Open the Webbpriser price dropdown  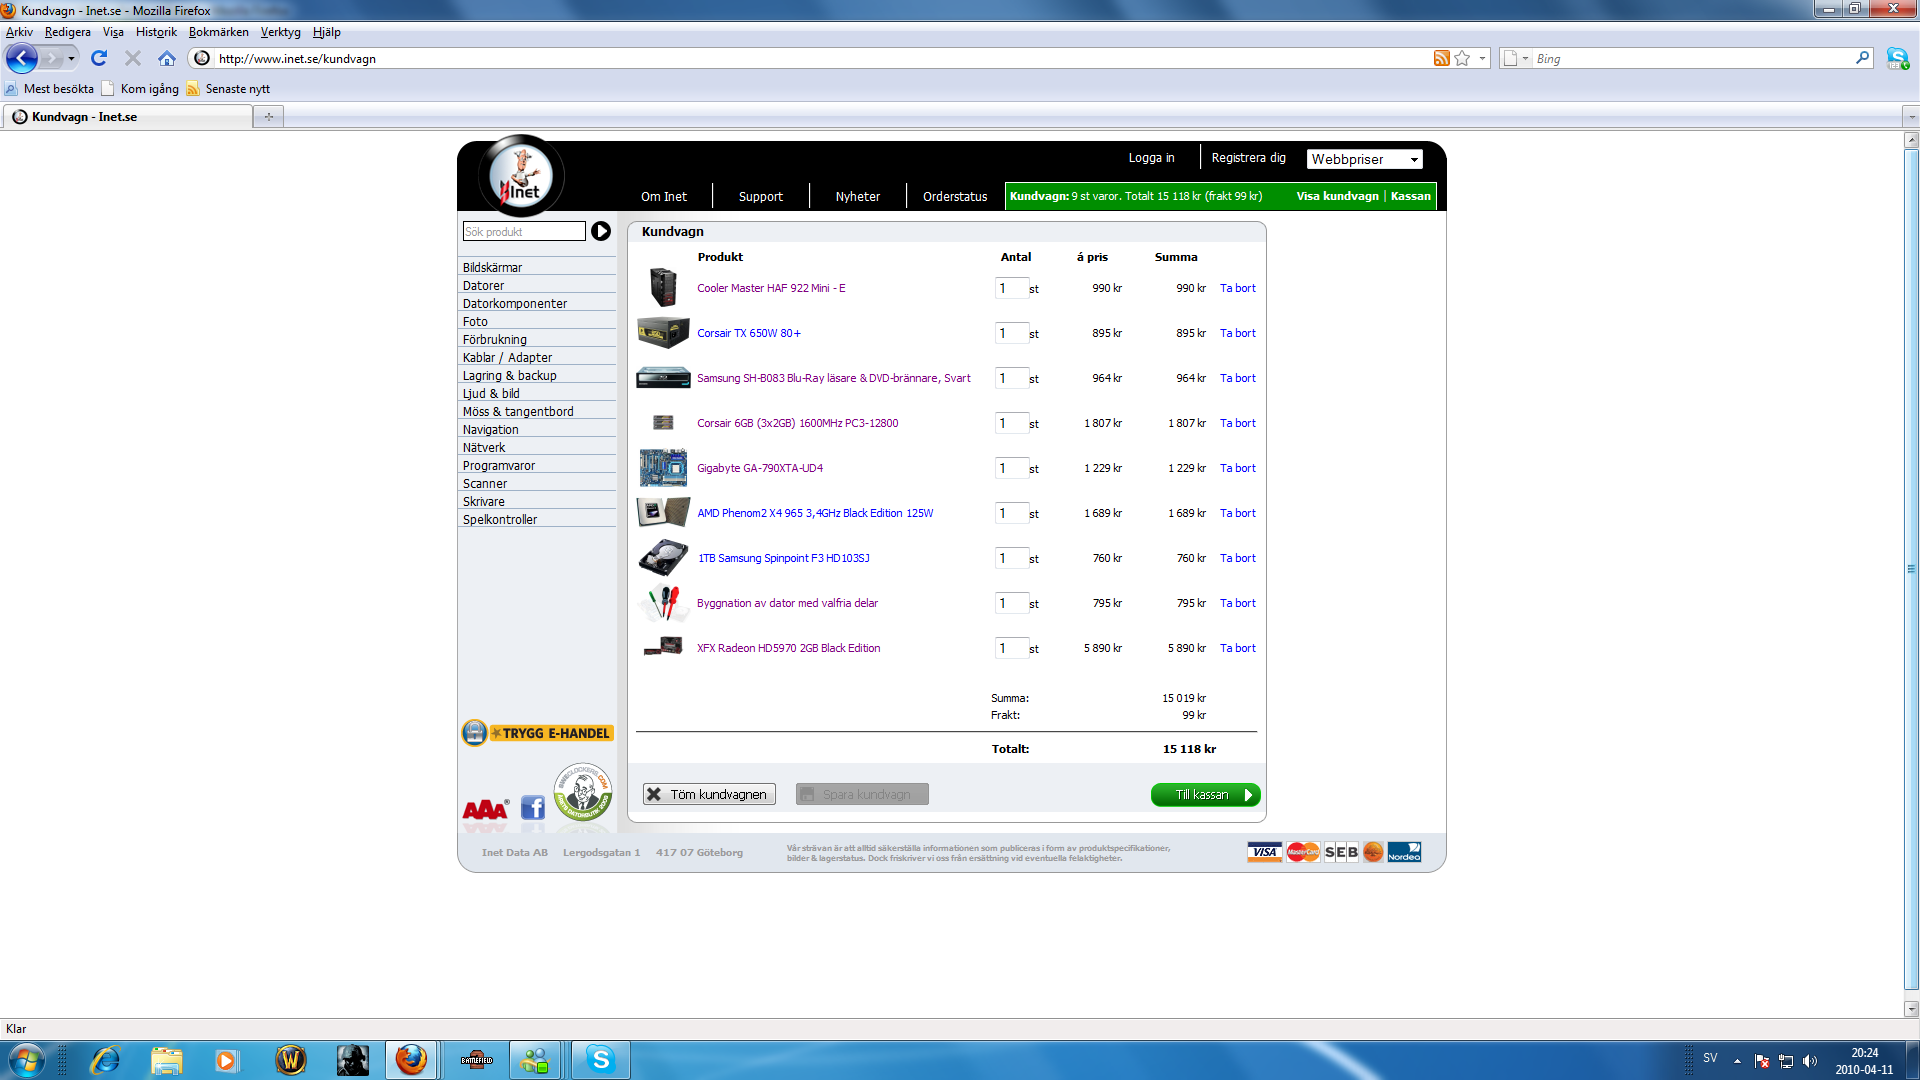(1364, 159)
